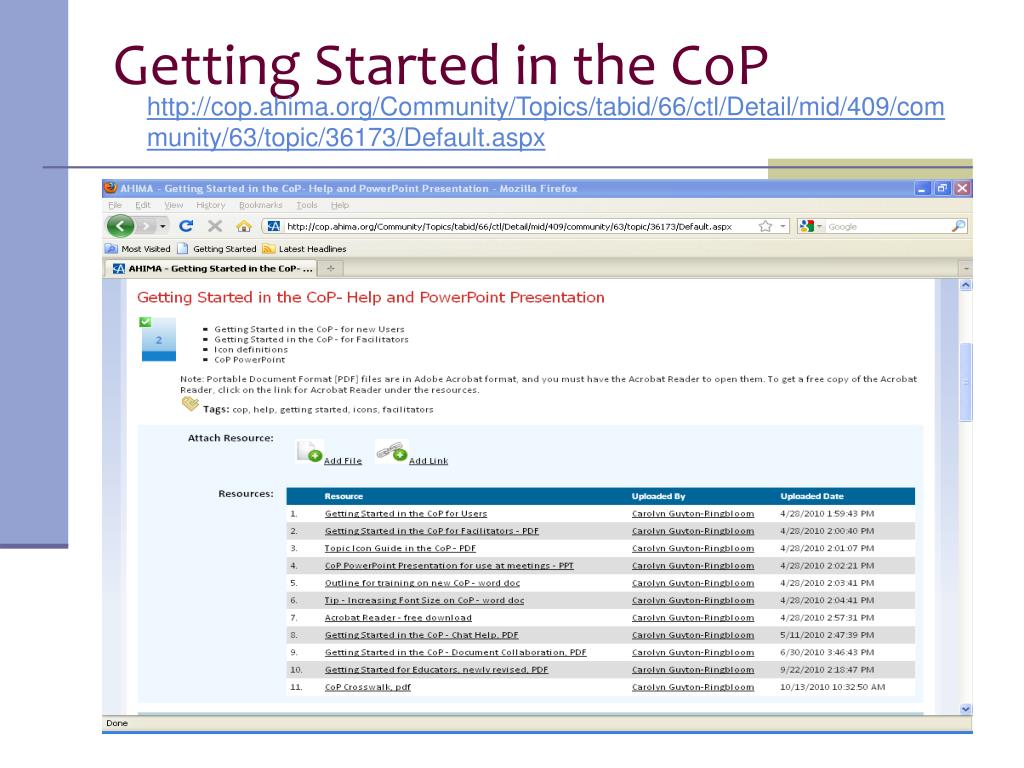Click the tags label icon
The image size is (1024, 768).
pyautogui.click(x=190, y=404)
